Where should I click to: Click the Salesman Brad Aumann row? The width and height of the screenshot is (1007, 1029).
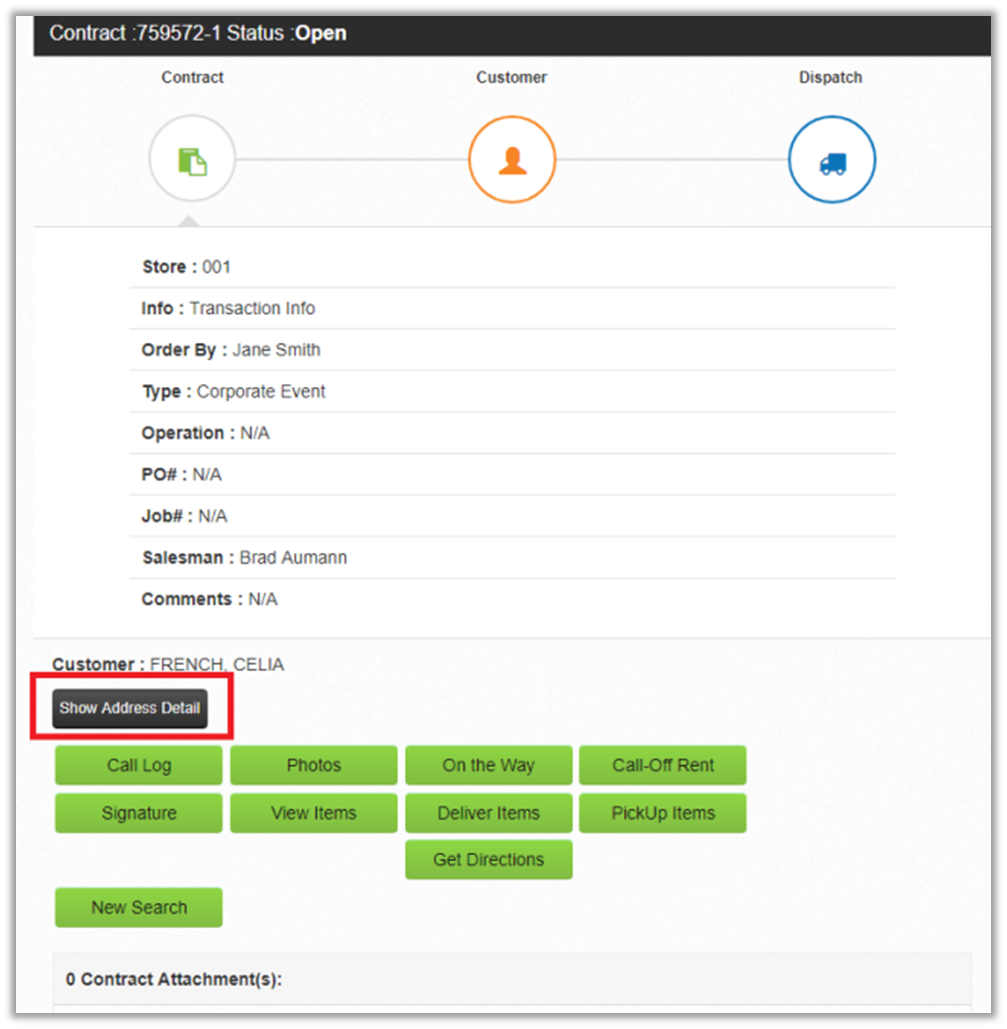[x=293, y=558]
